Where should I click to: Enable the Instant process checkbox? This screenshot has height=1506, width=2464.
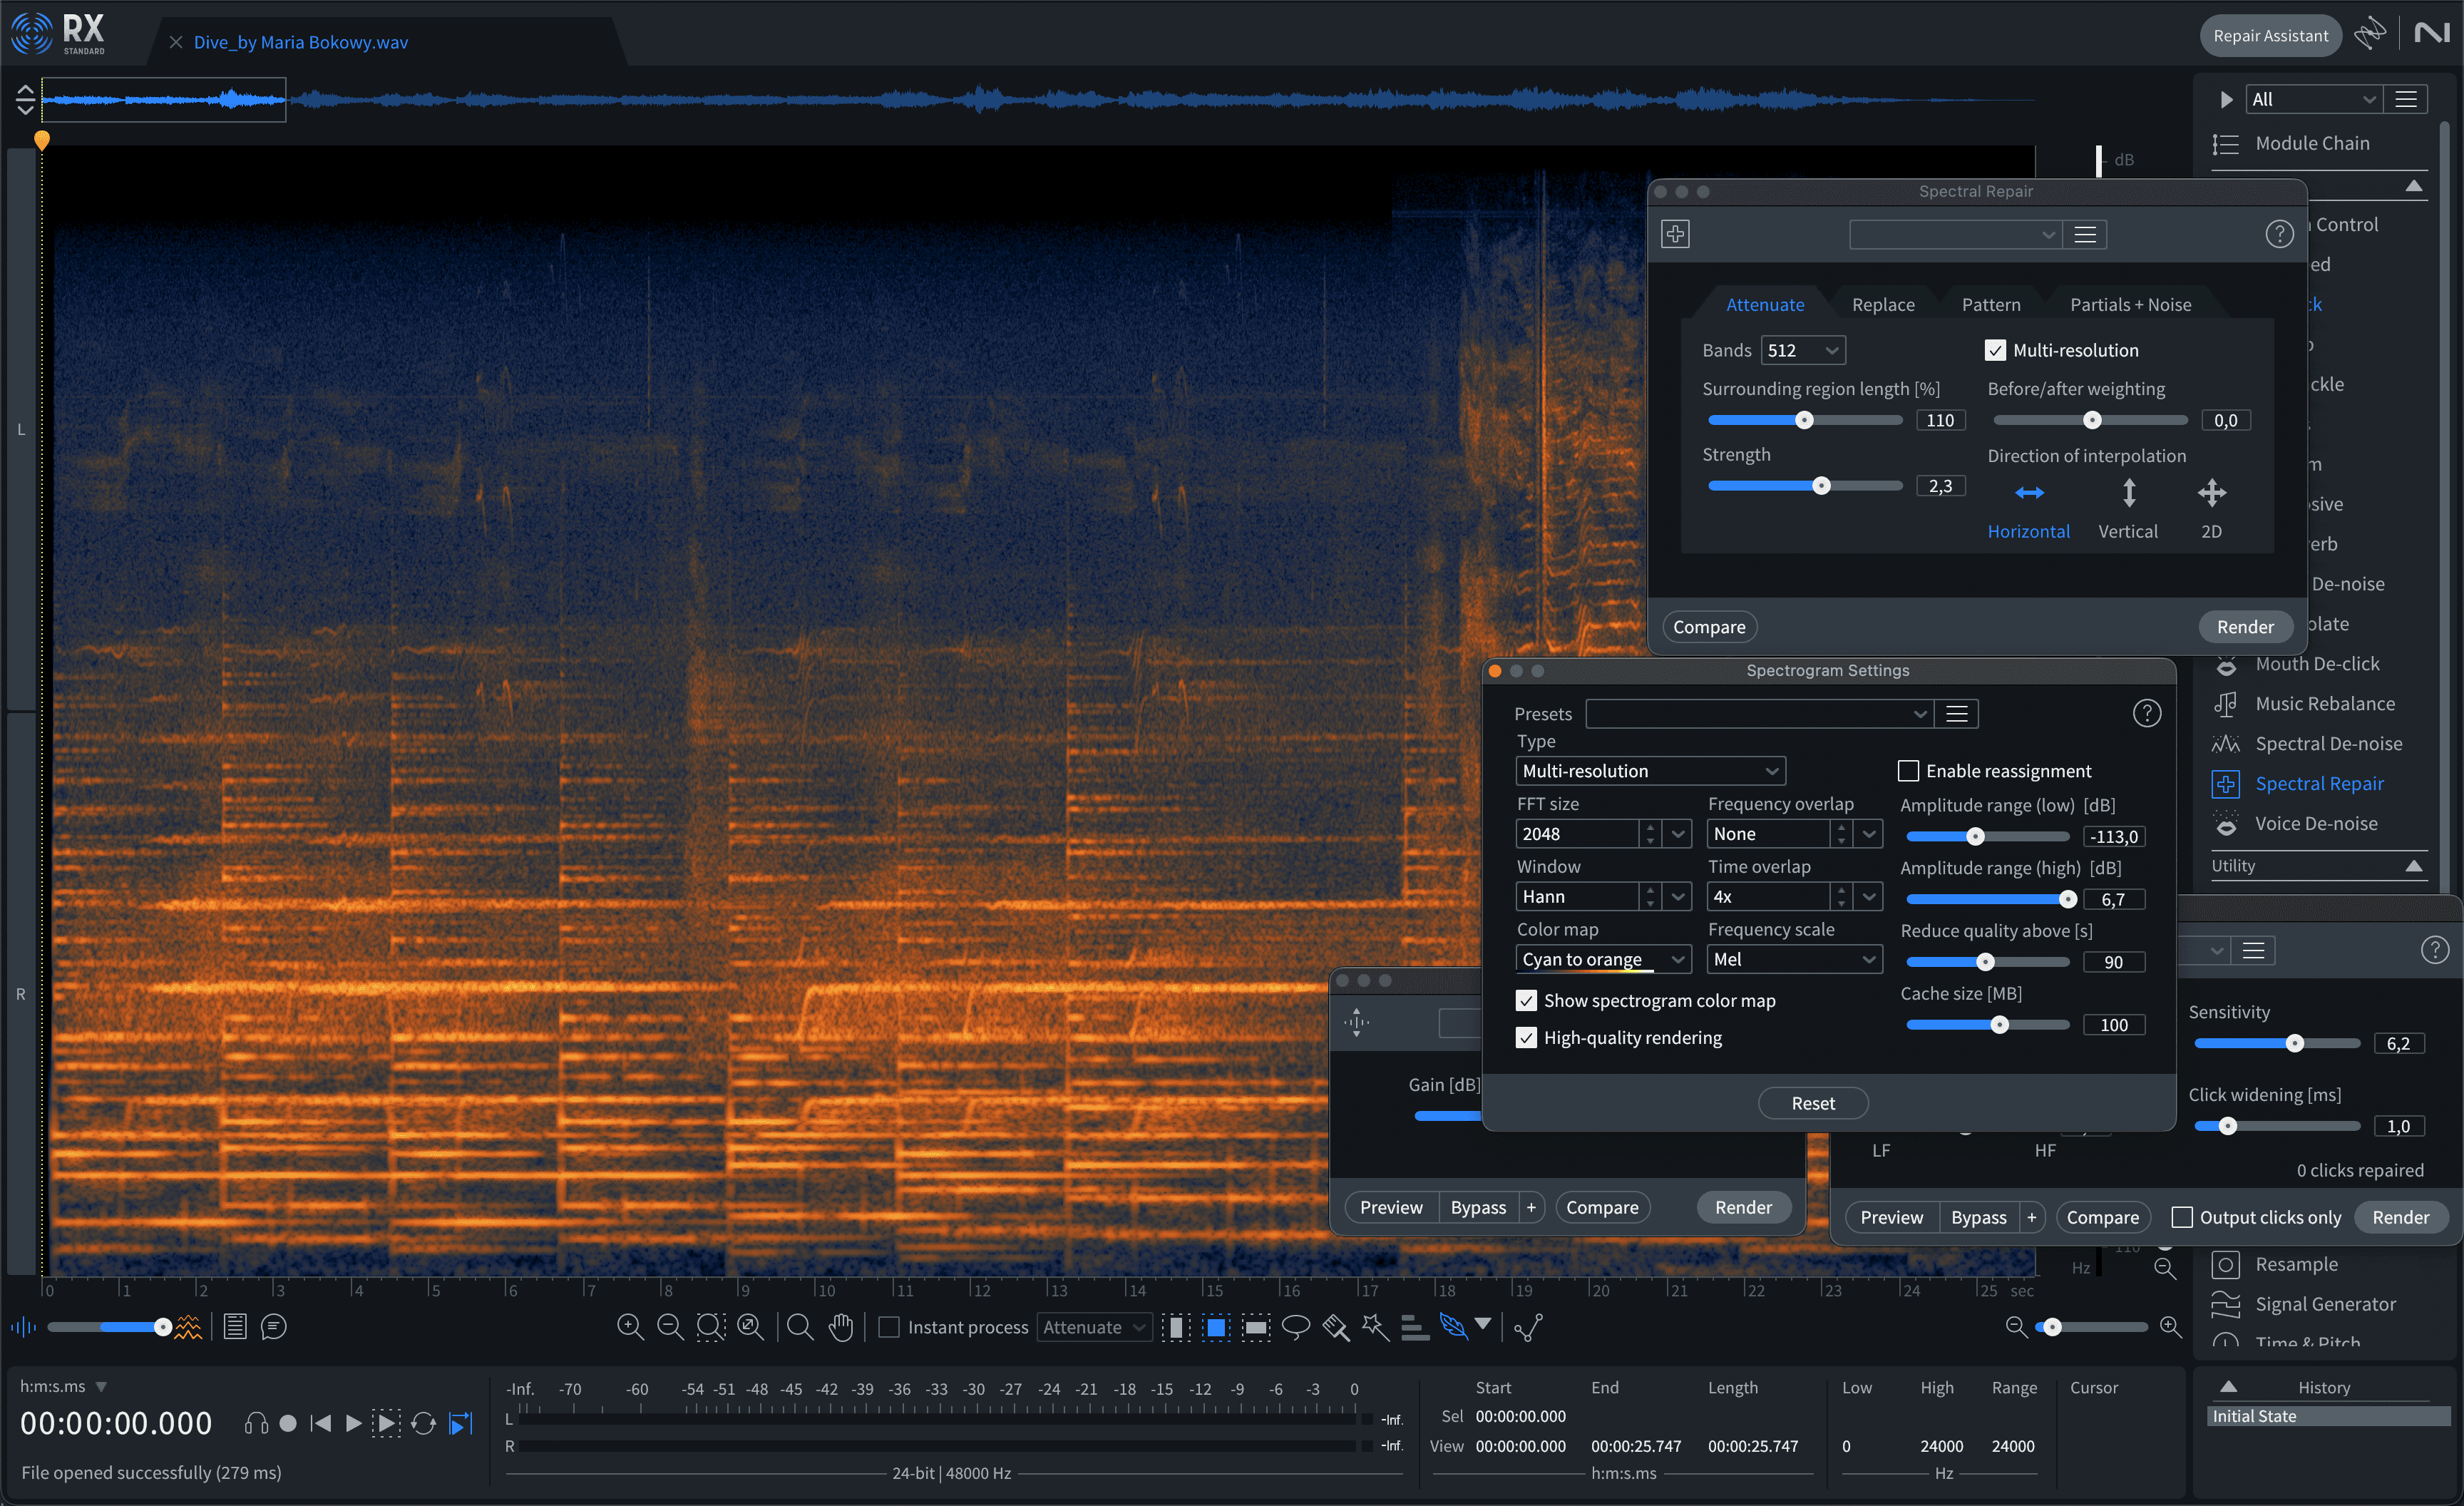pyautogui.click(x=888, y=1327)
